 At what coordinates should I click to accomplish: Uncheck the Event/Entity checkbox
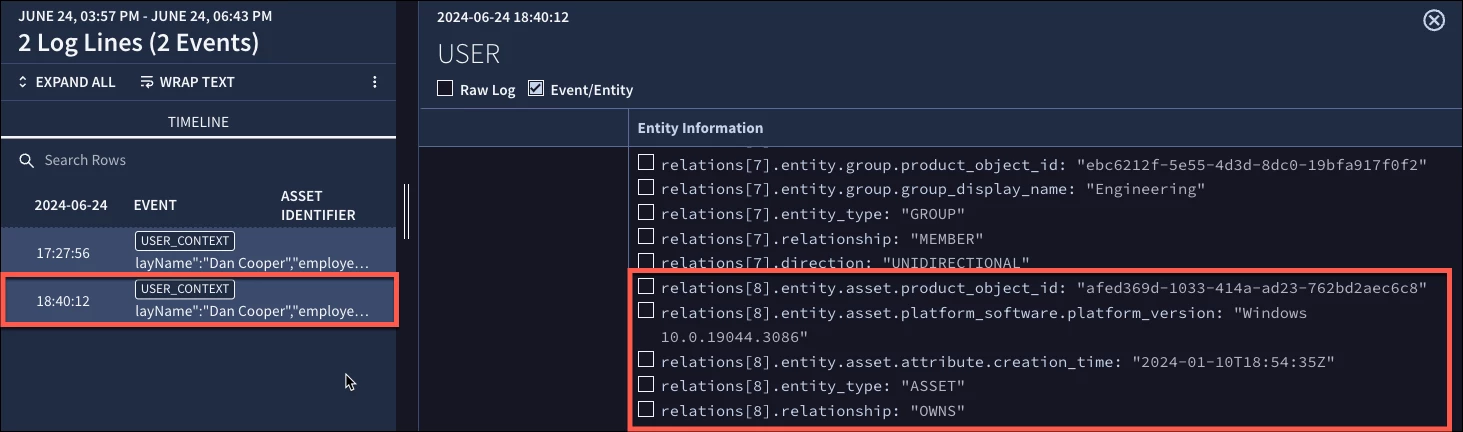tap(536, 89)
